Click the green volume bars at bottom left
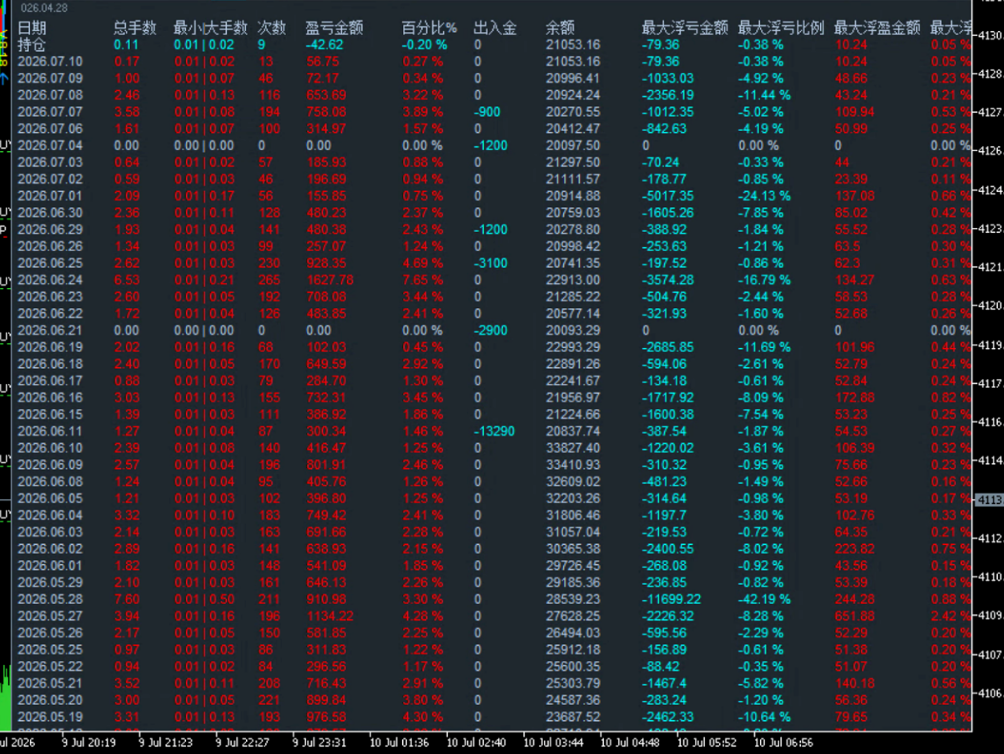 pyautogui.click(x=6, y=698)
